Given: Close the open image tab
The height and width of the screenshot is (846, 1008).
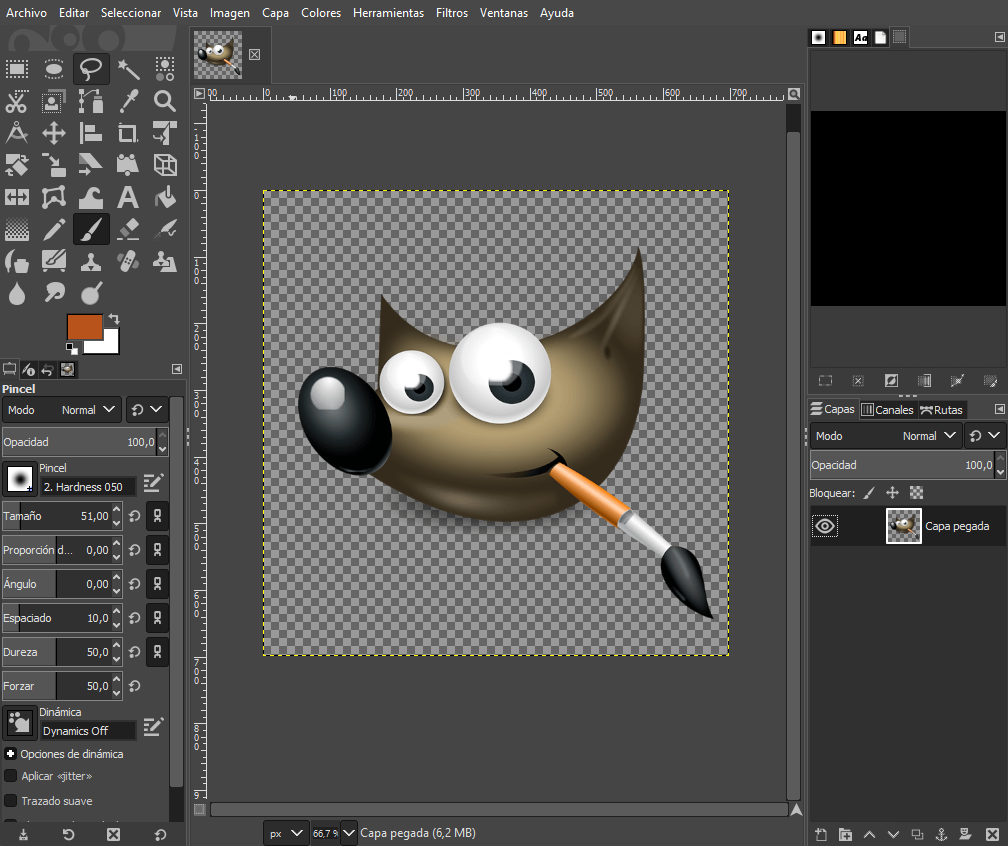Looking at the screenshot, I should [x=255, y=55].
